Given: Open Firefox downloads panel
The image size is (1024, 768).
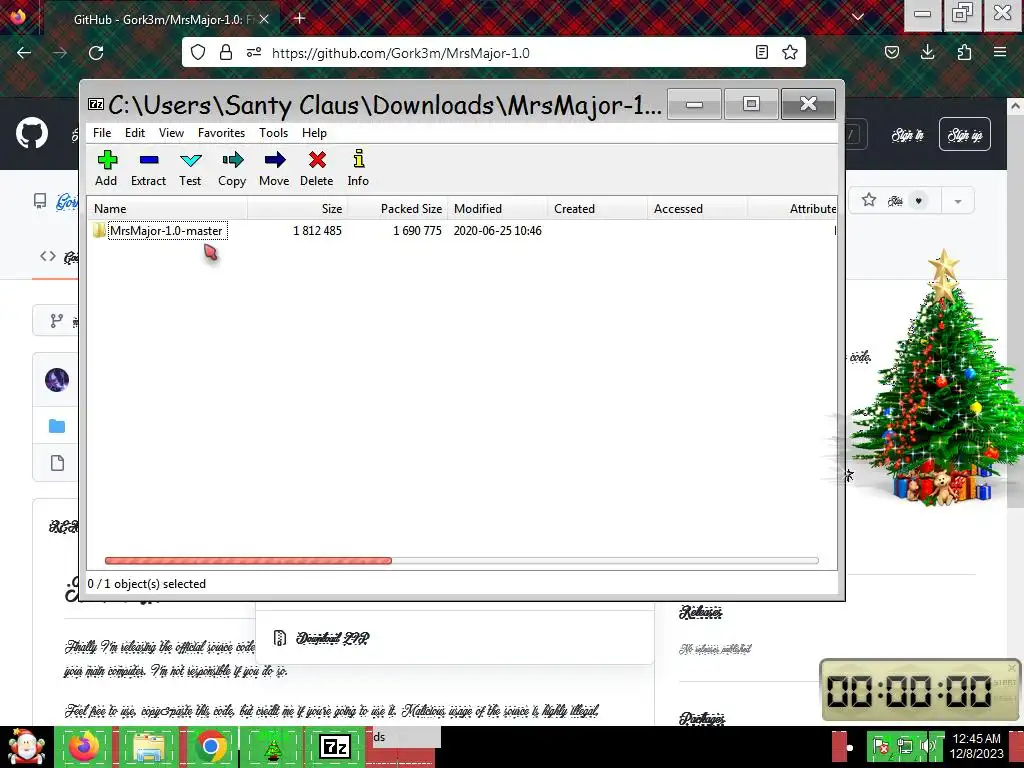Looking at the screenshot, I should tap(927, 52).
